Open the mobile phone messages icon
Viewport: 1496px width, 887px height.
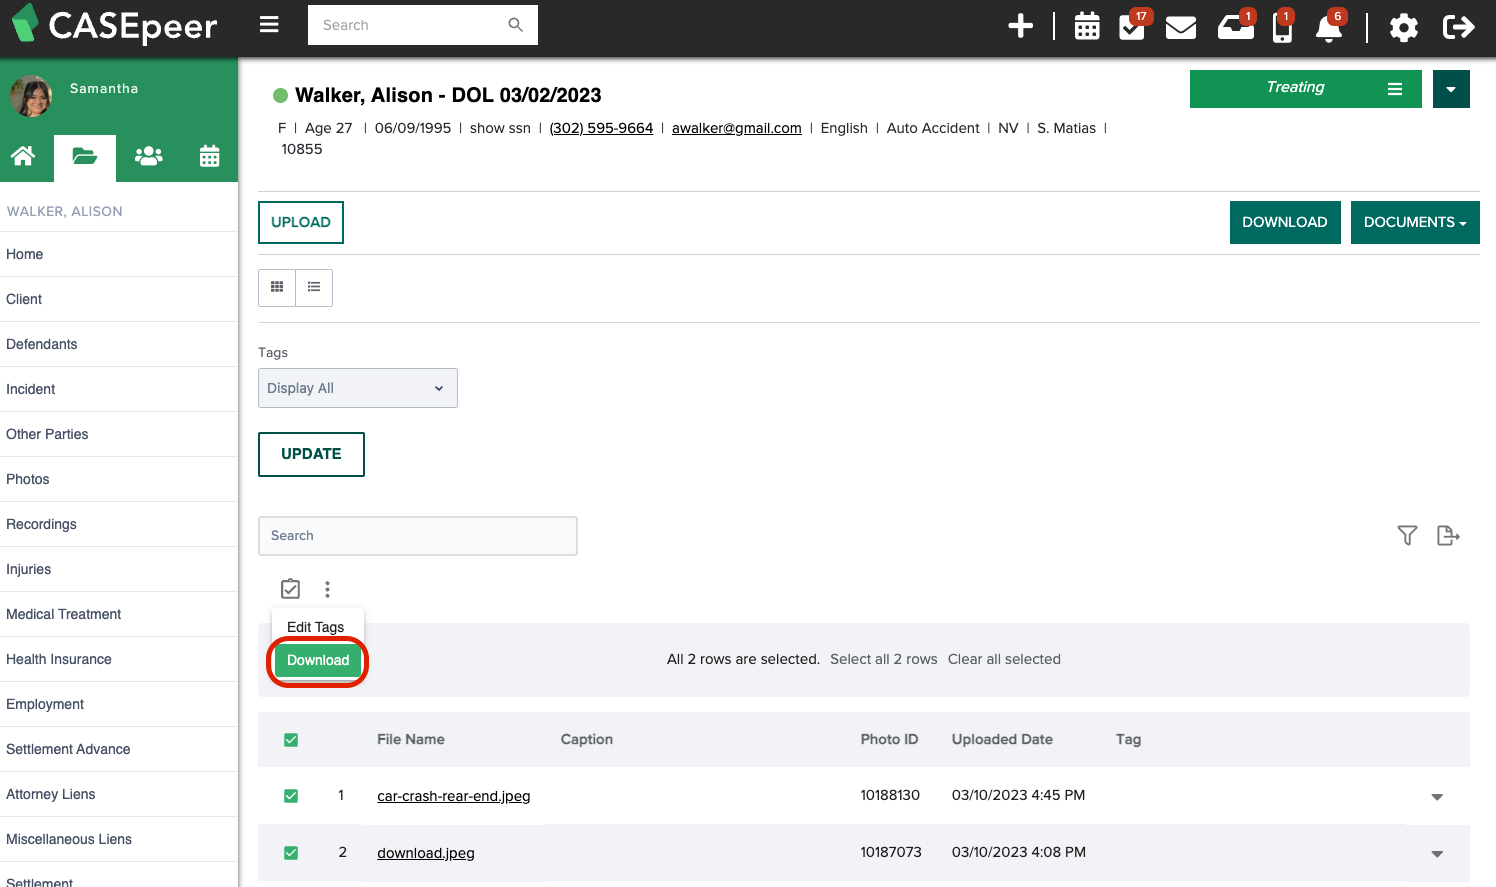tap(1282, 27)
